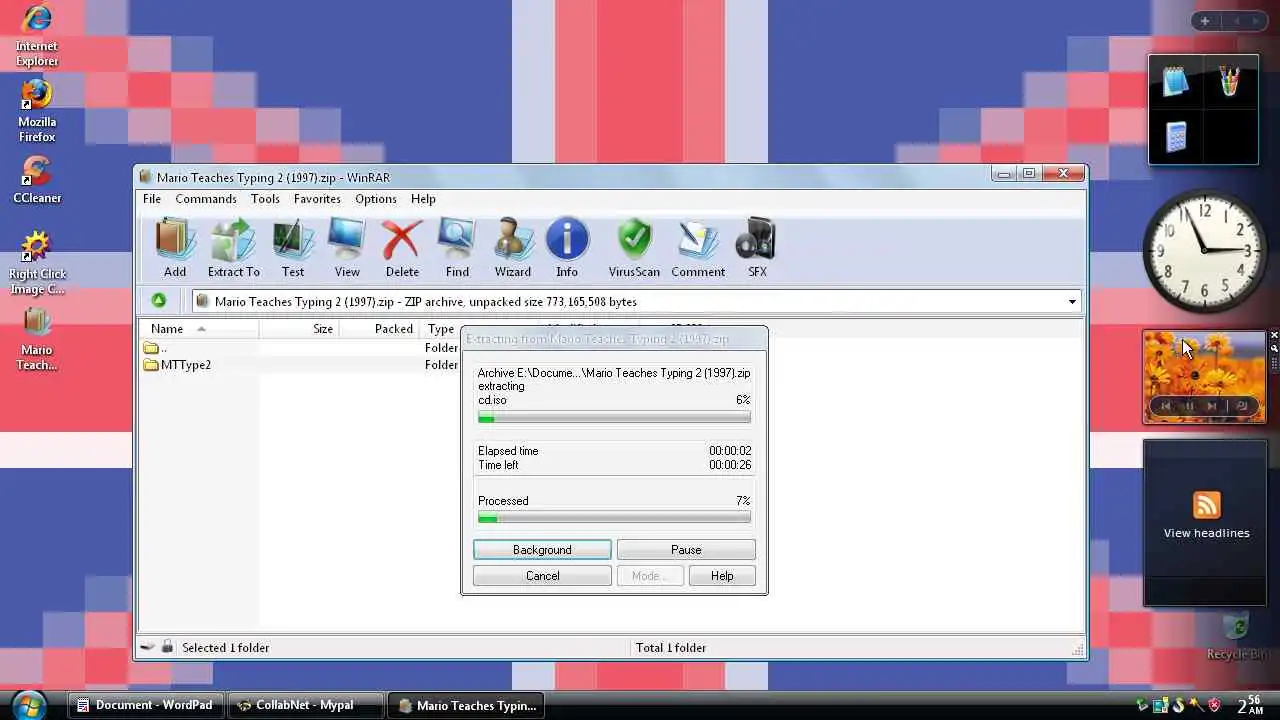Viewport: 1280px width, 720px height.
Task: Switch to Document - WordPad taskbar button
Action: [x=146, y=705]
